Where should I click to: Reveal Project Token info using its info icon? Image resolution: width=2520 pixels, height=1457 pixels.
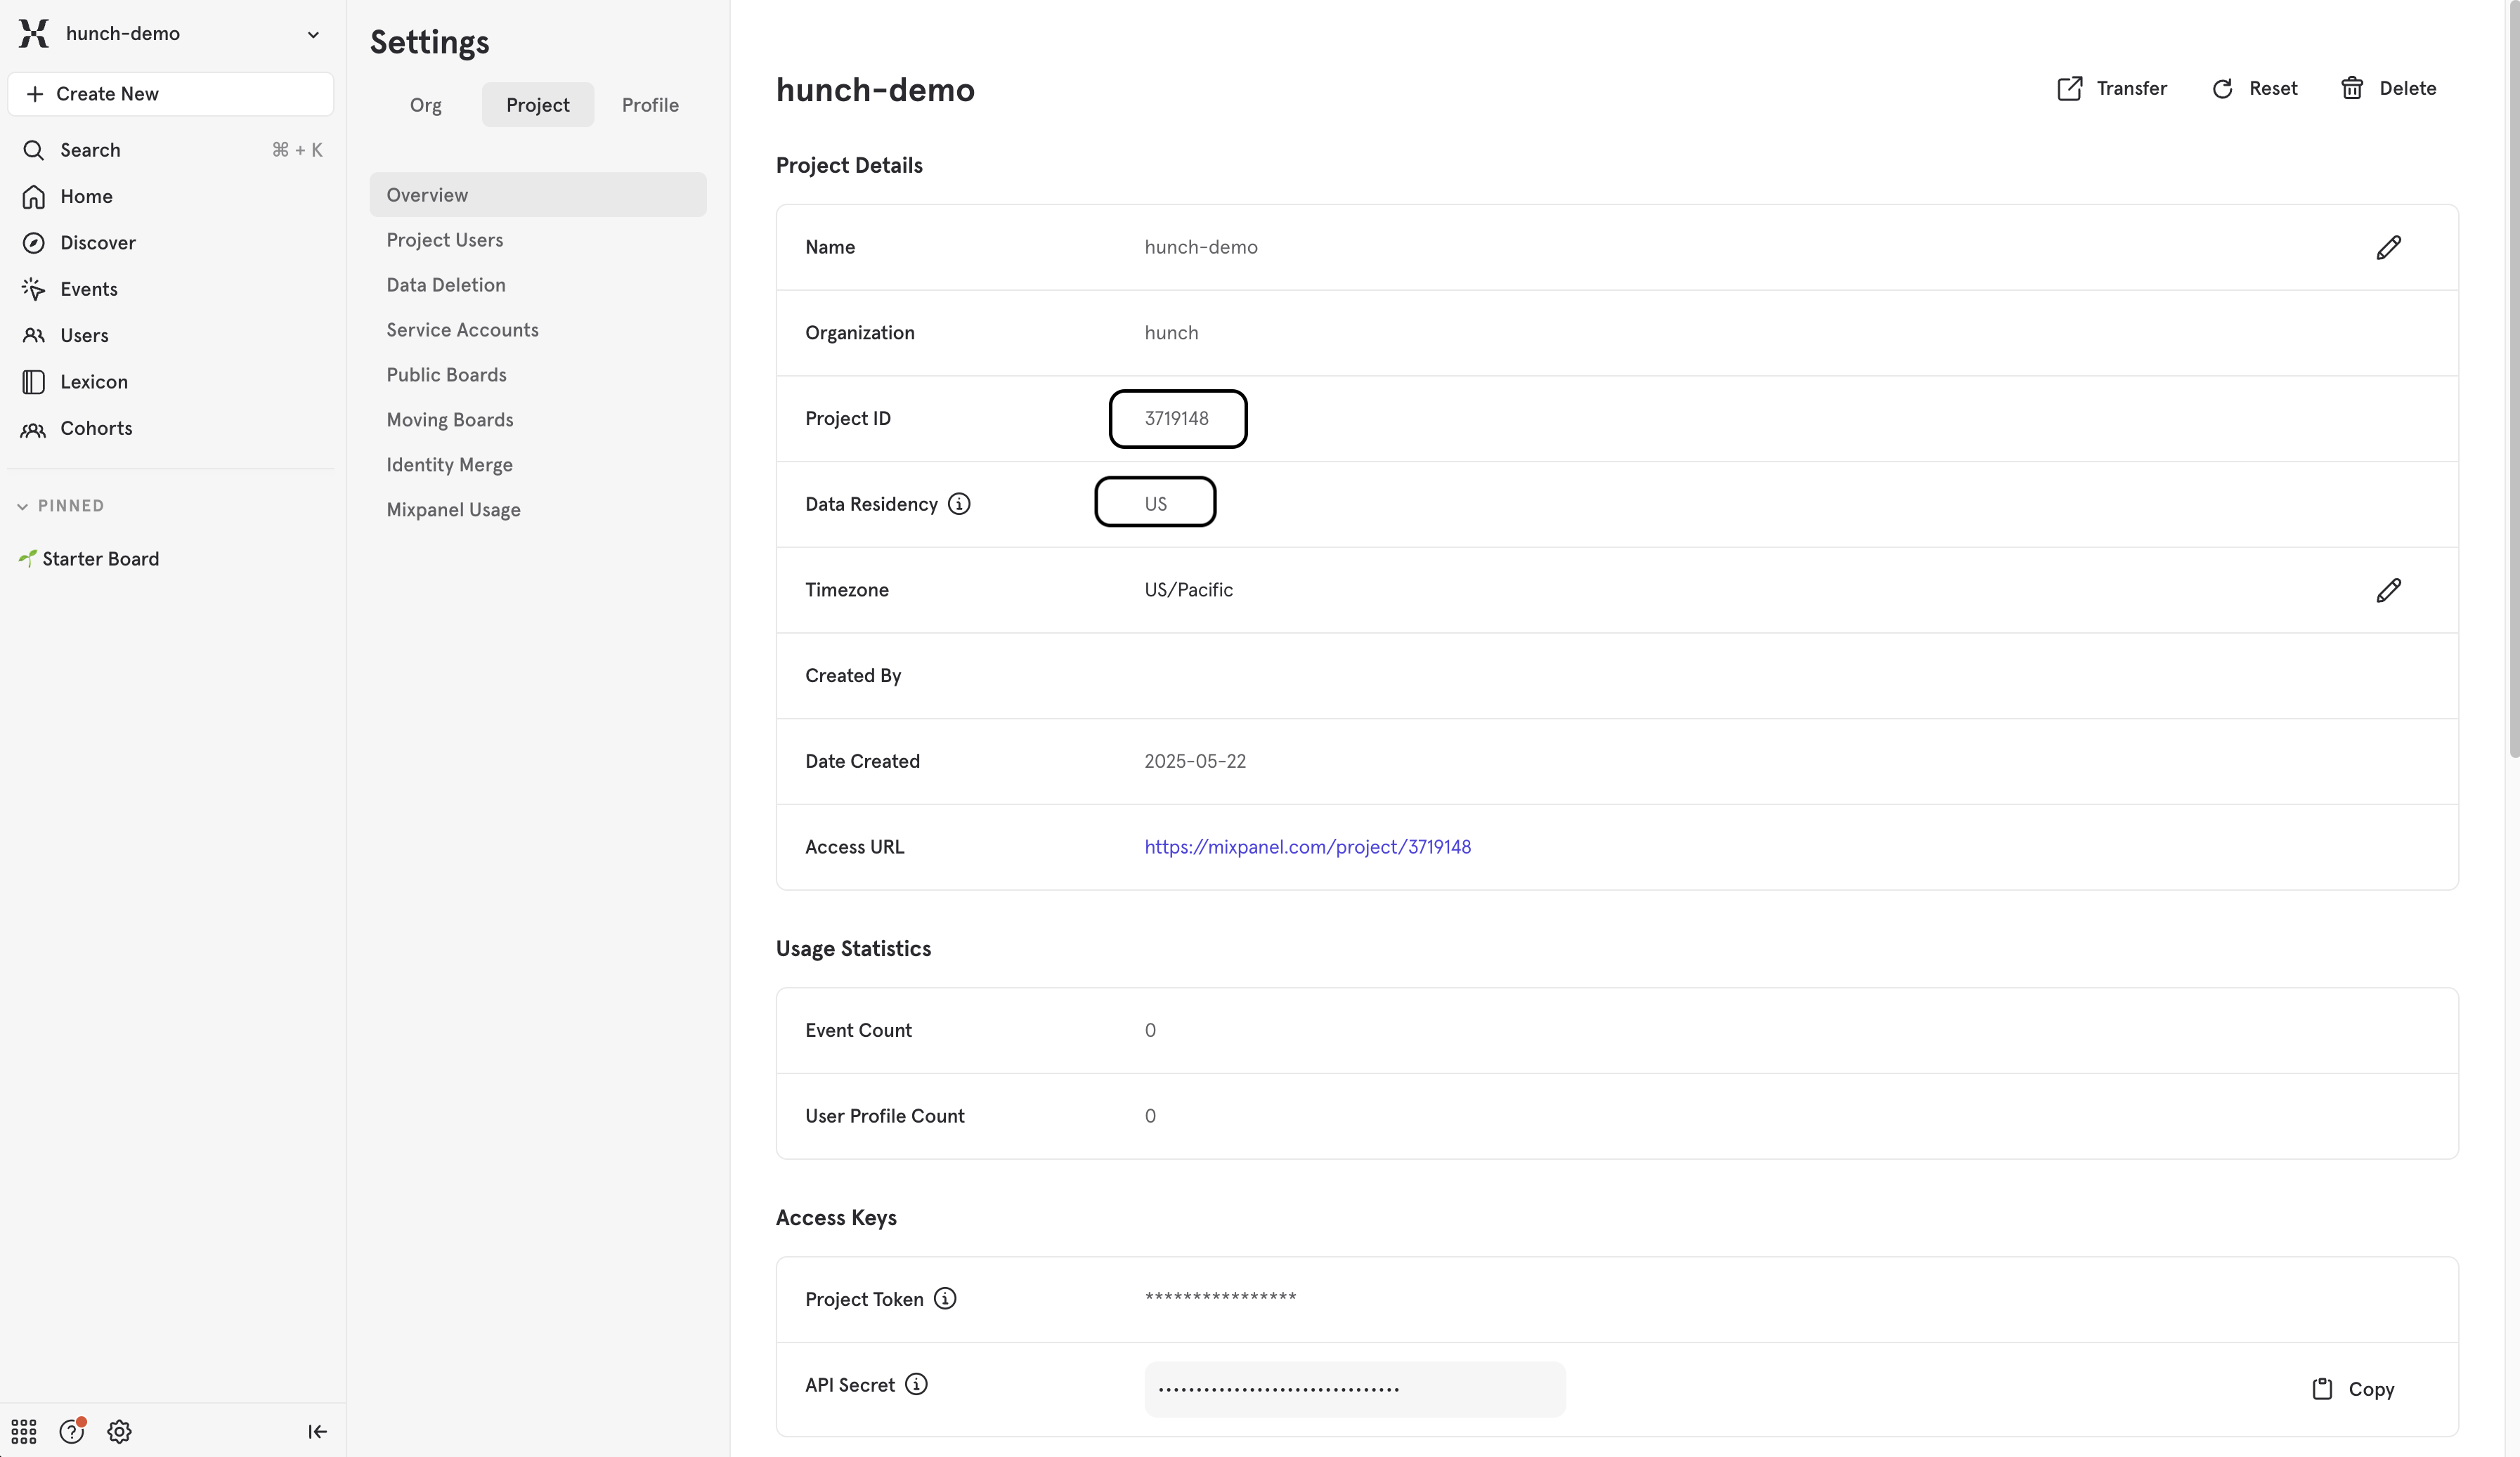coord(944,1298)
